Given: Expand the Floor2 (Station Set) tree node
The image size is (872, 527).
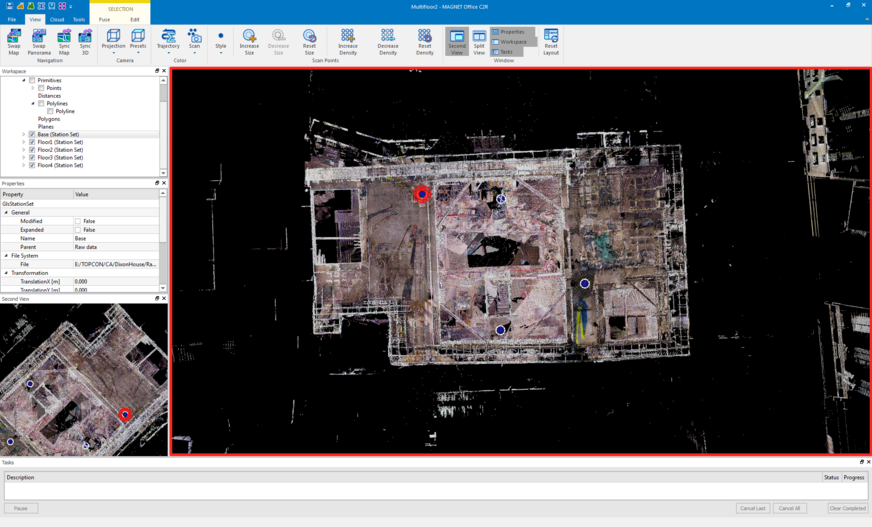Looking at the screenshot, I should coord(24,150).
